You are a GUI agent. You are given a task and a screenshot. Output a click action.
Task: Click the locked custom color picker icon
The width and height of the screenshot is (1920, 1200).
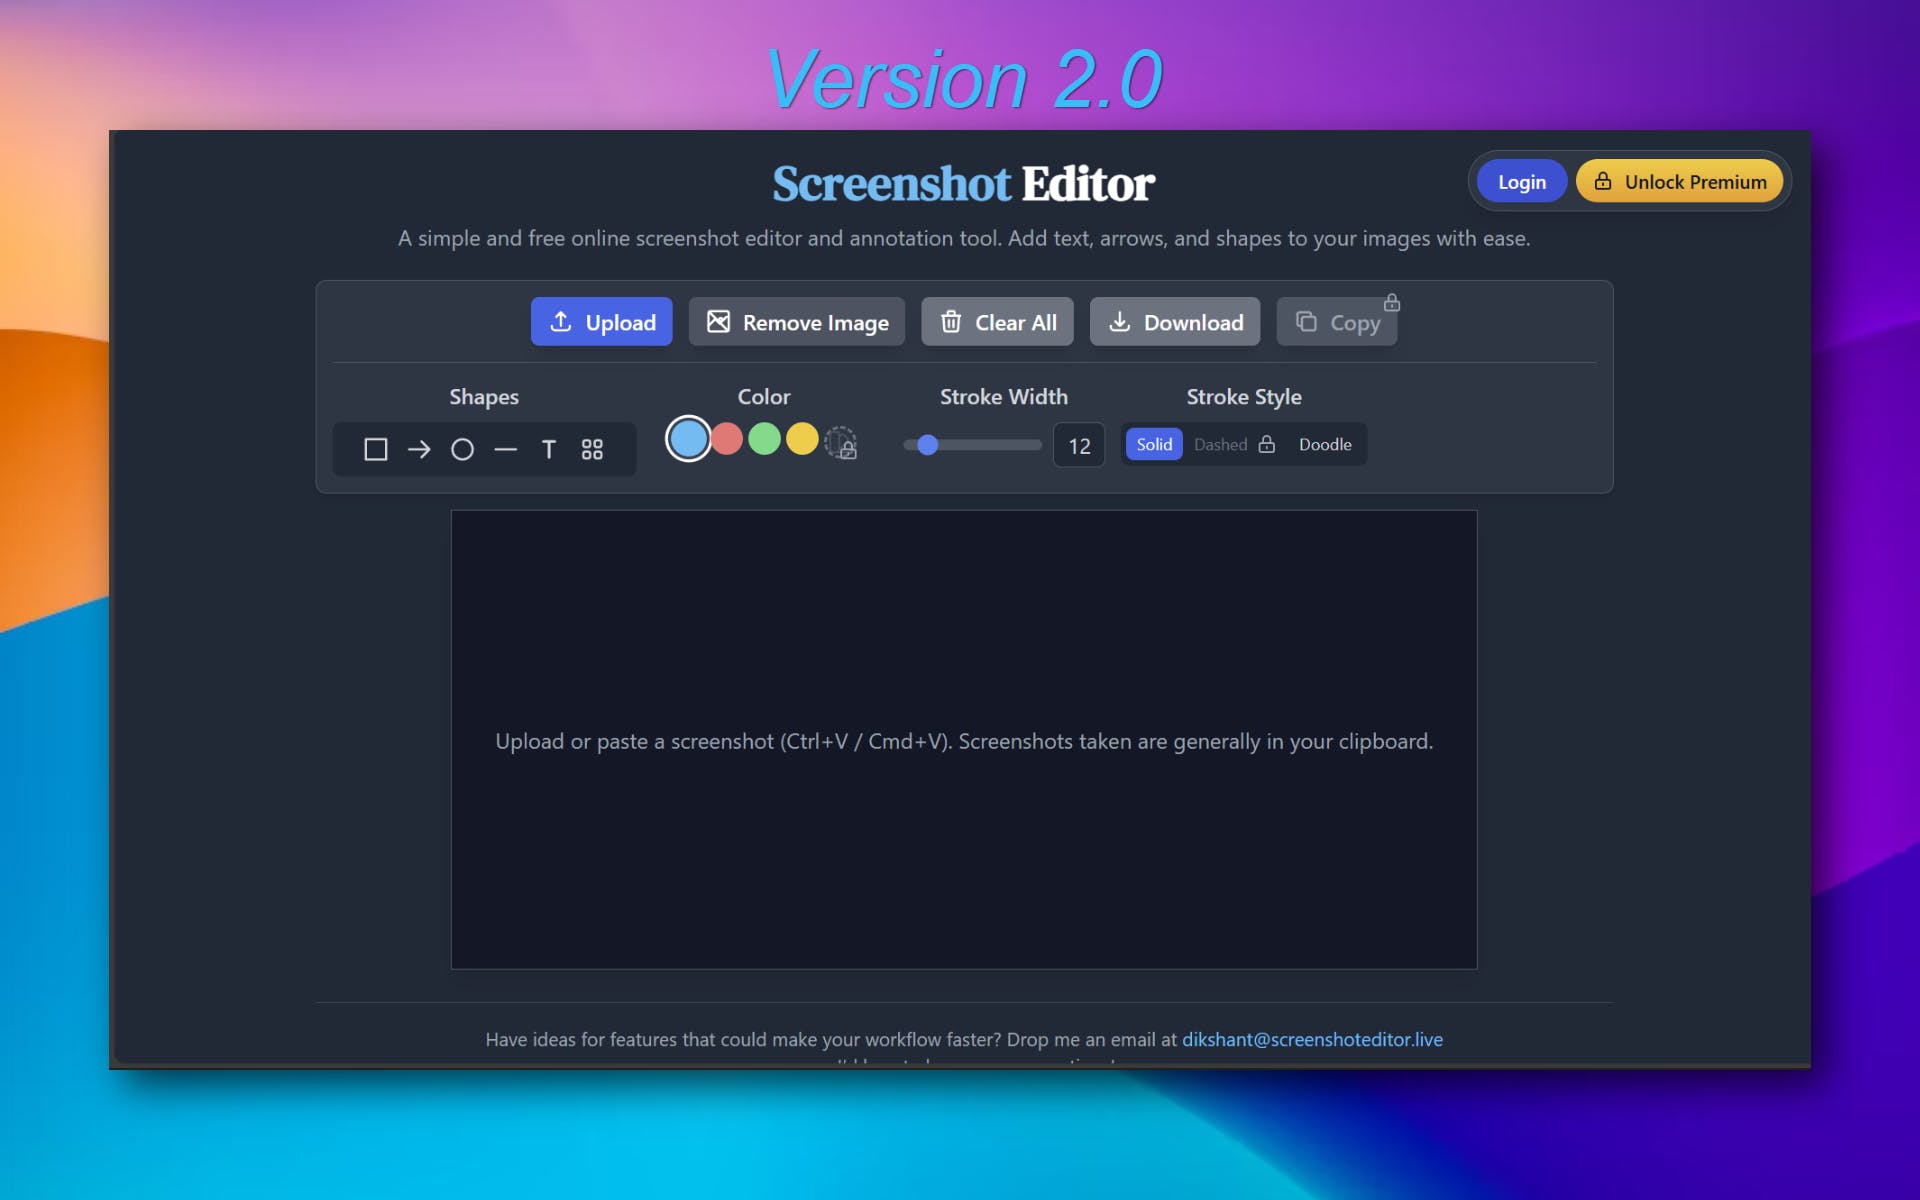click(841, 442)
